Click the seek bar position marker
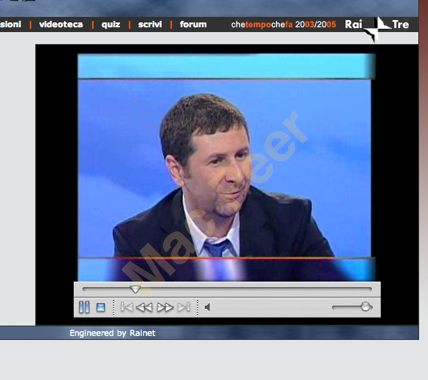The height and width of the screenshot is (380, 428). (x=135, y=289)
